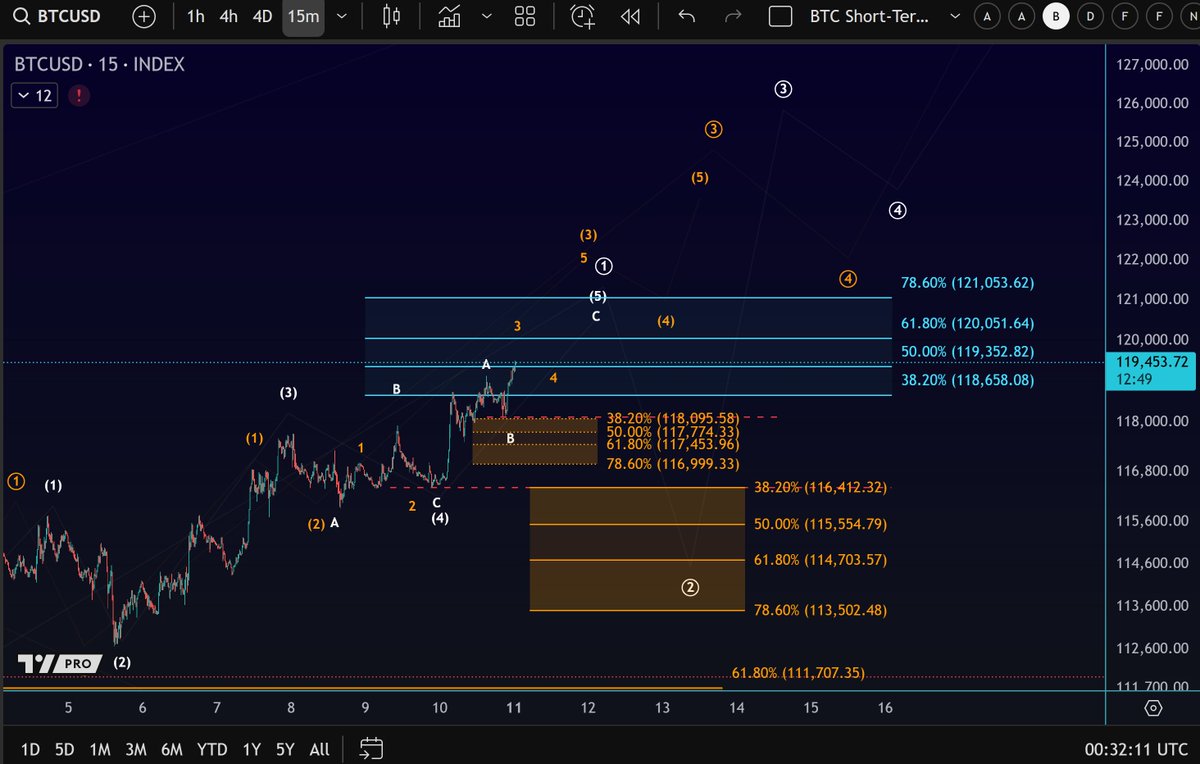Open the symbol search magnifier
The height and width of the screenshot is (764, 1200).
click(21, 16)
